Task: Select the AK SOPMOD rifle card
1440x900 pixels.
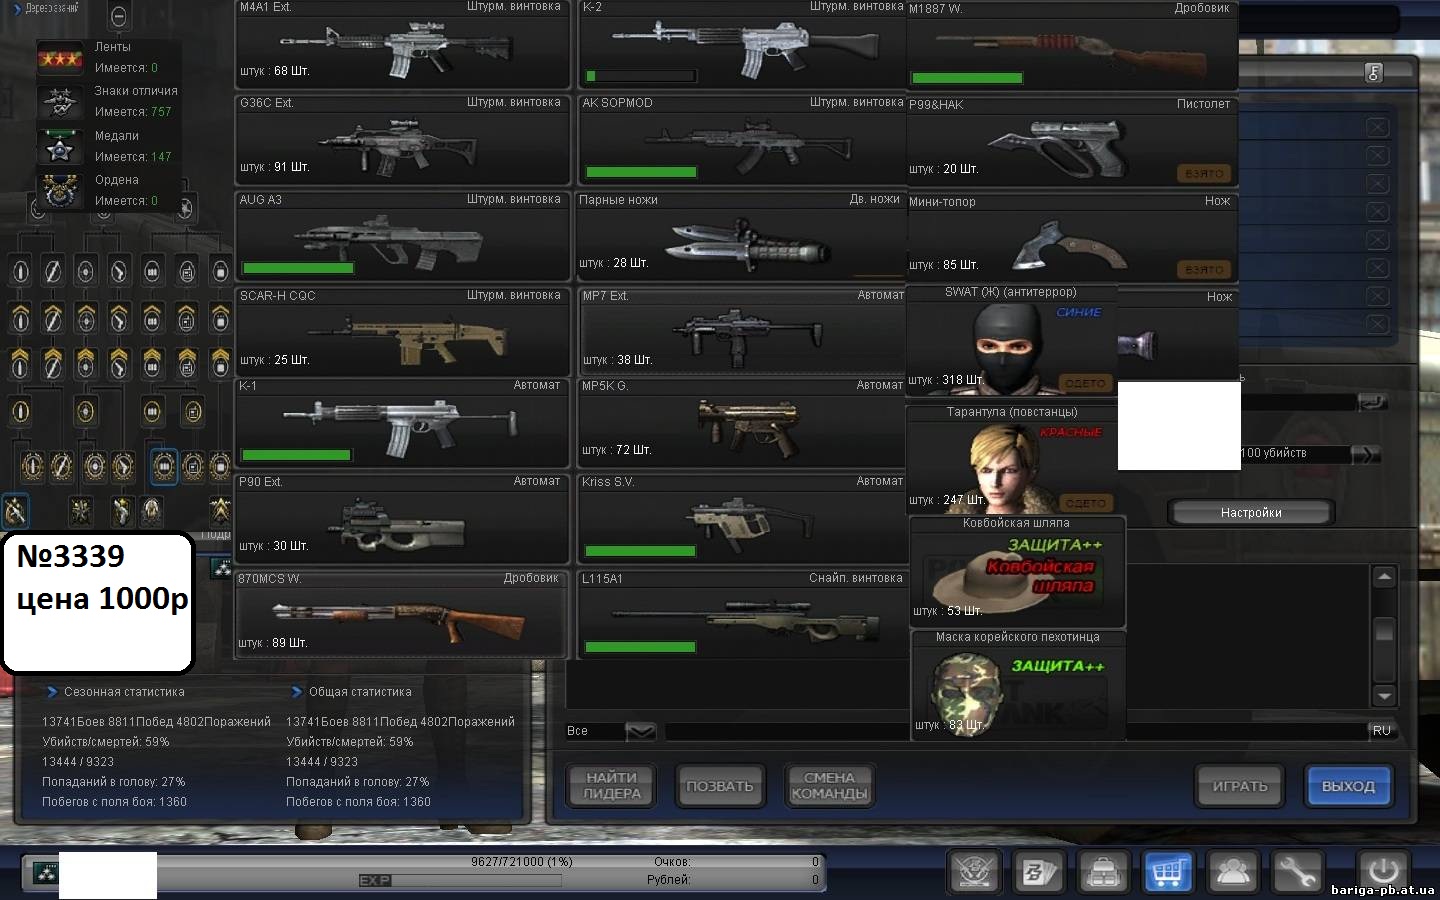Action: (x=742, y=140)
